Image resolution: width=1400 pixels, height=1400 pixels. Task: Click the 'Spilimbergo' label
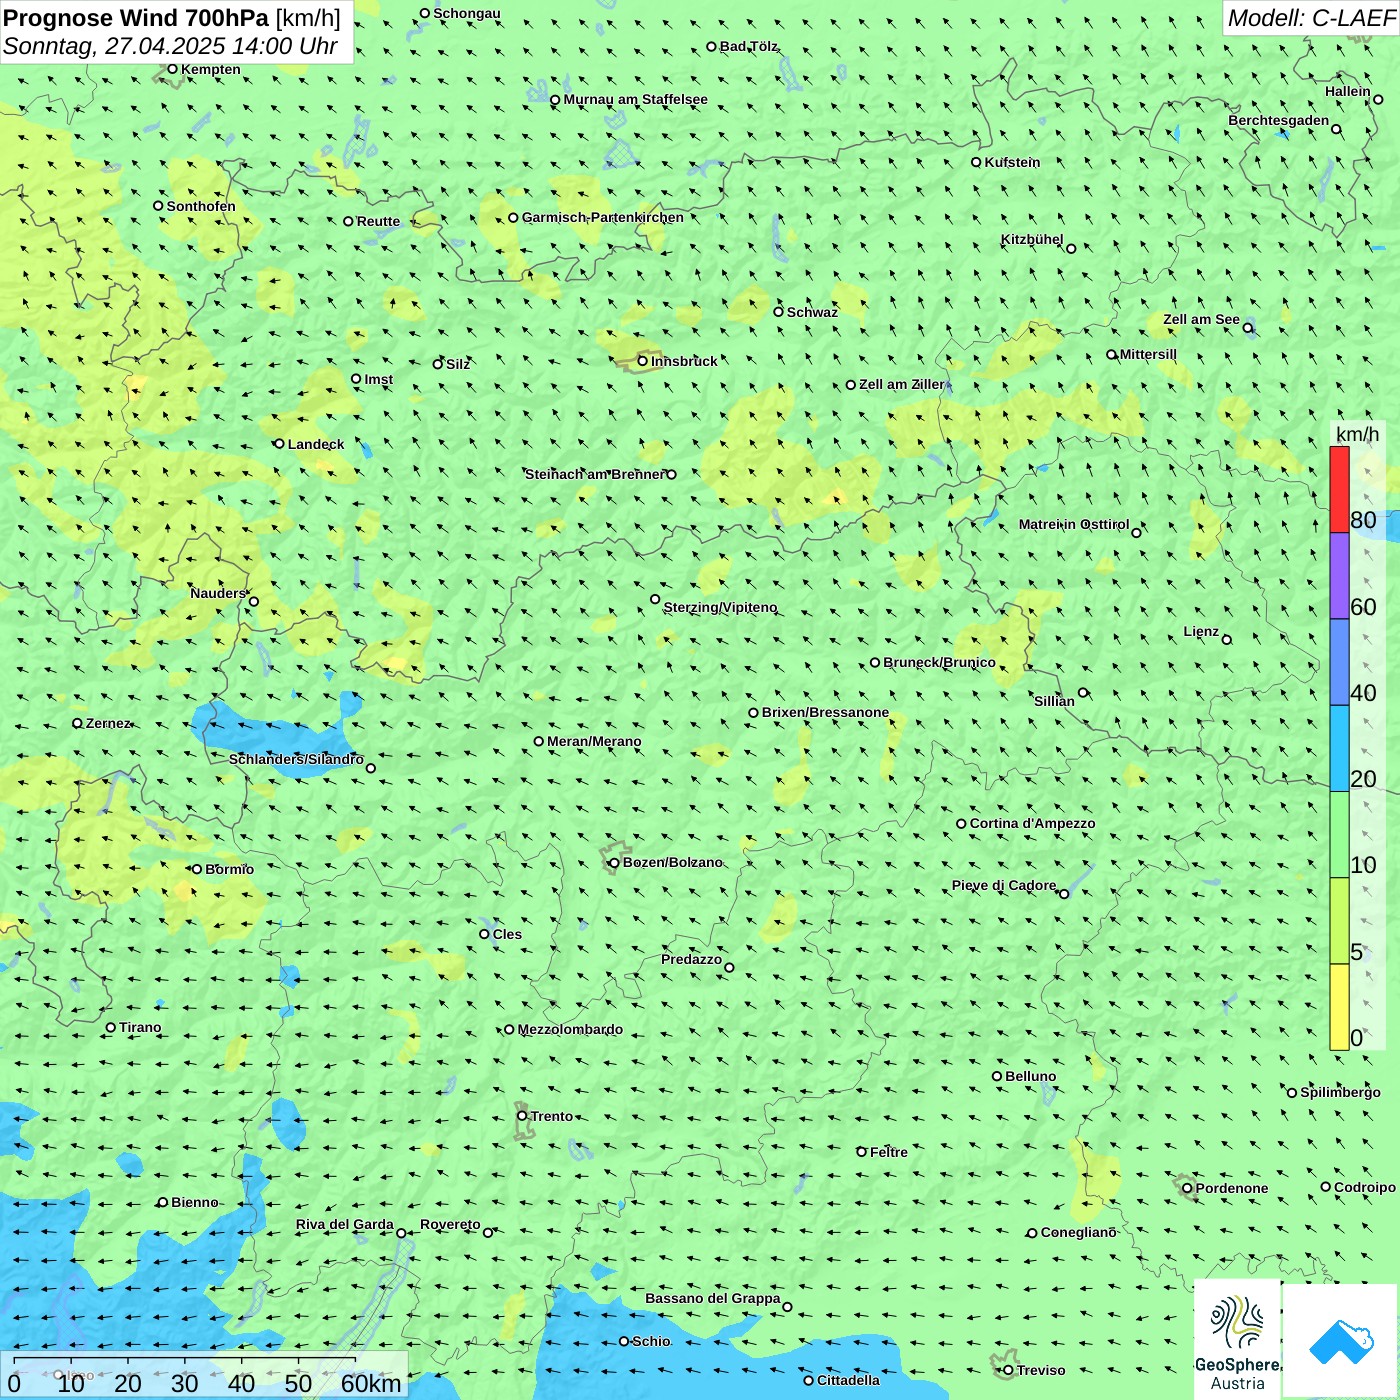click(x=1340, y=1092)
